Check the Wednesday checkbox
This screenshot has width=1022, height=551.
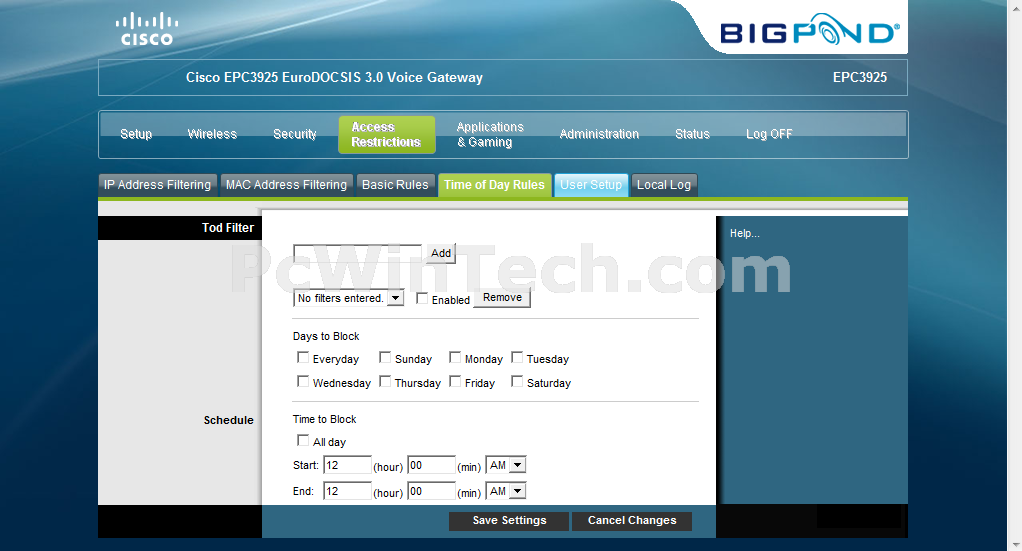[x=302, y=381]
